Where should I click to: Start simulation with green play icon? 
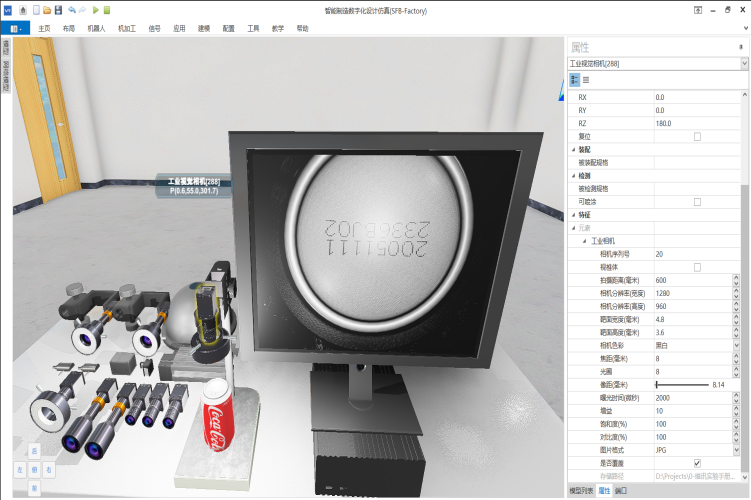pos(96,10)
